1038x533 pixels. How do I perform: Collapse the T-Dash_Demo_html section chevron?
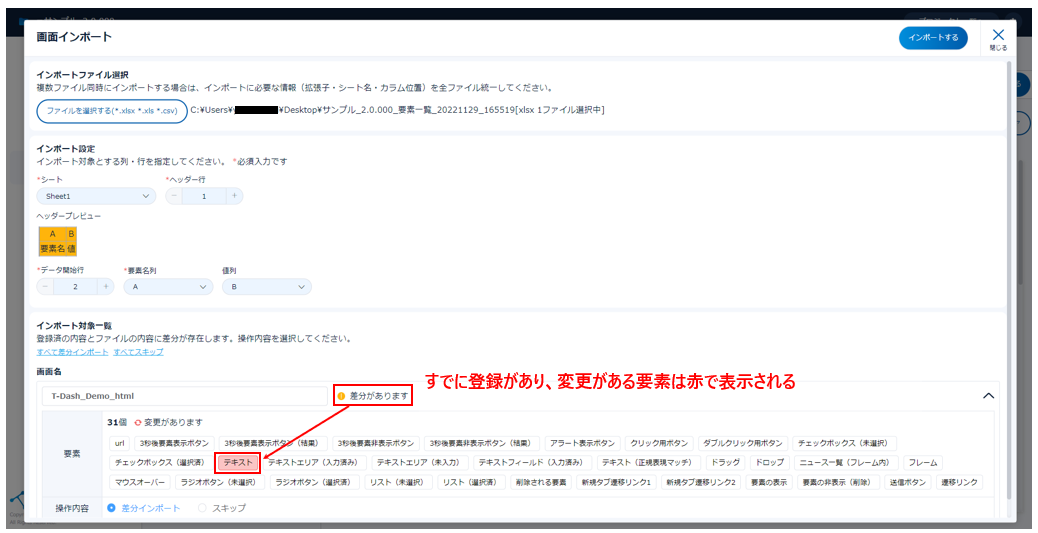pos(988,396)
